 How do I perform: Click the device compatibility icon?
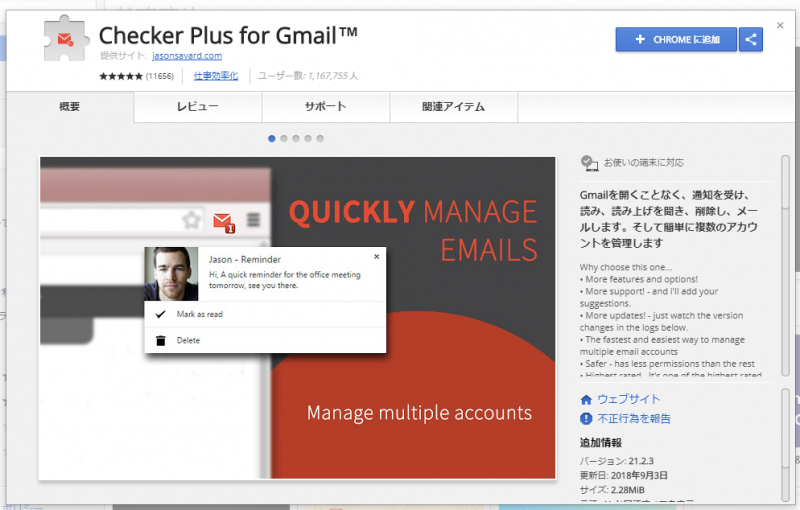click(589, 163)
